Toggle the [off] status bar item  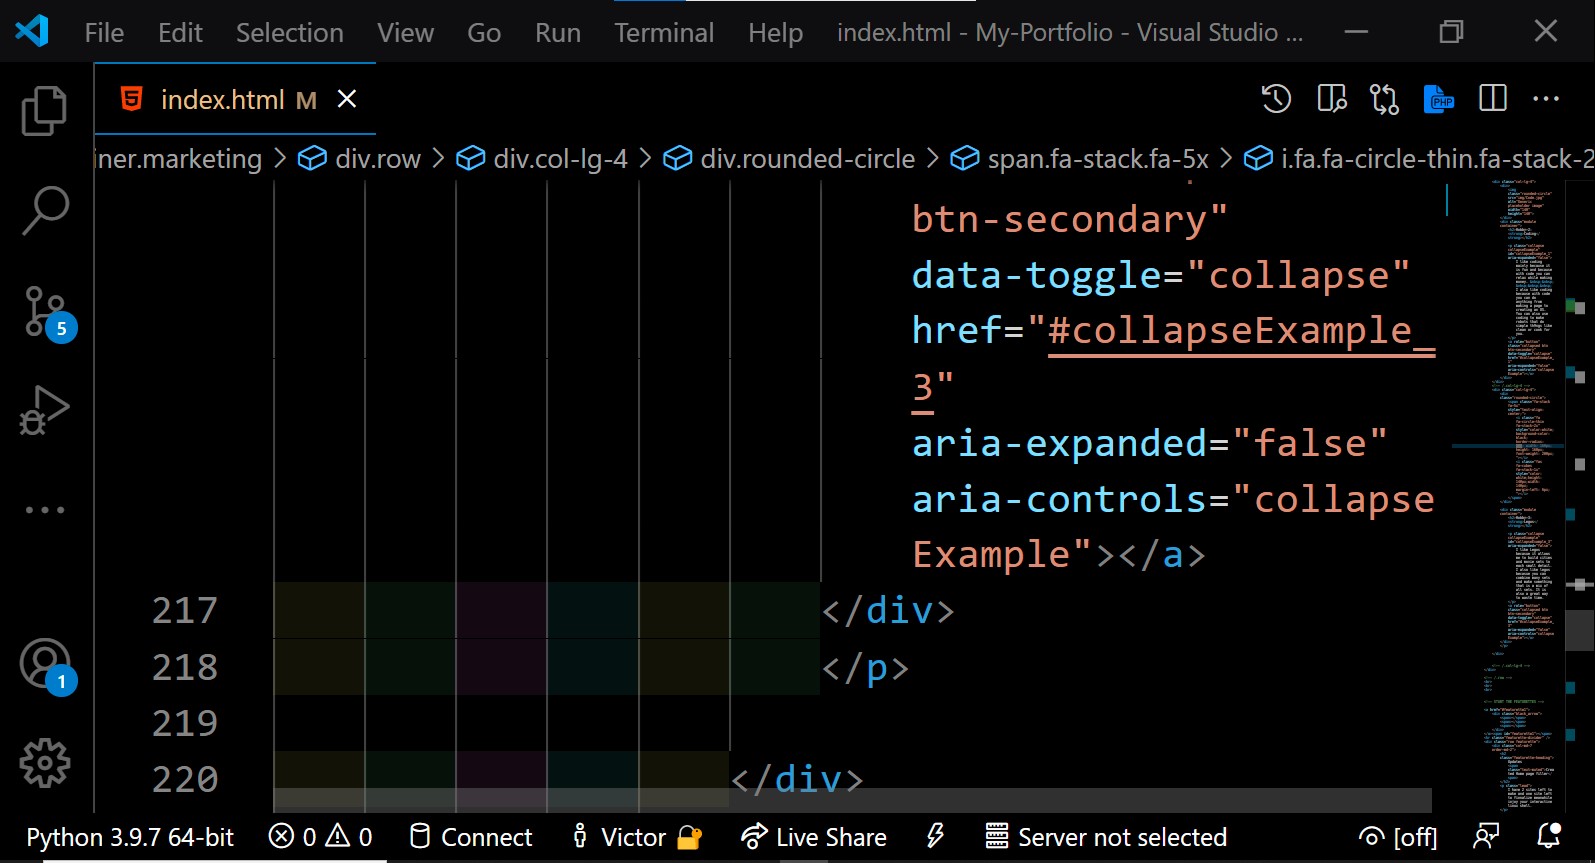tap(1398, 837)
